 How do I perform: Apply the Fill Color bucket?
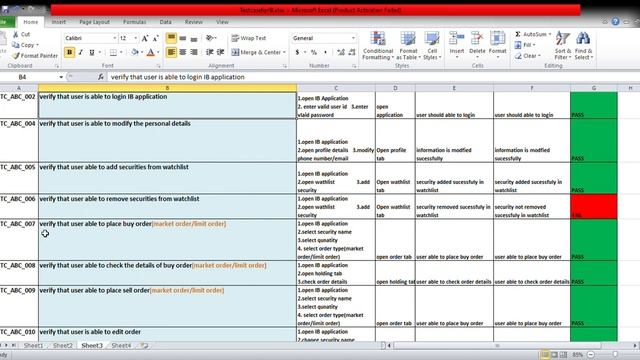pyautogui.click(x=134, y=52)
